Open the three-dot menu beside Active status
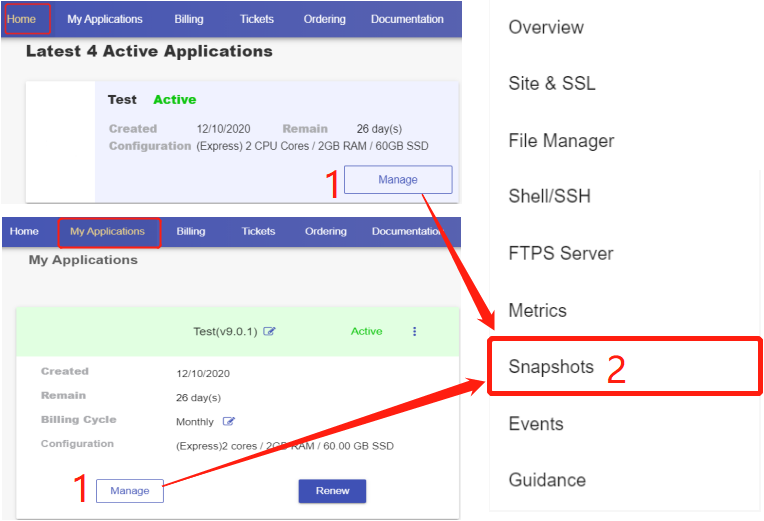This screenshot has height=521, width=764. pyautogui.click(x=415, y=332)
